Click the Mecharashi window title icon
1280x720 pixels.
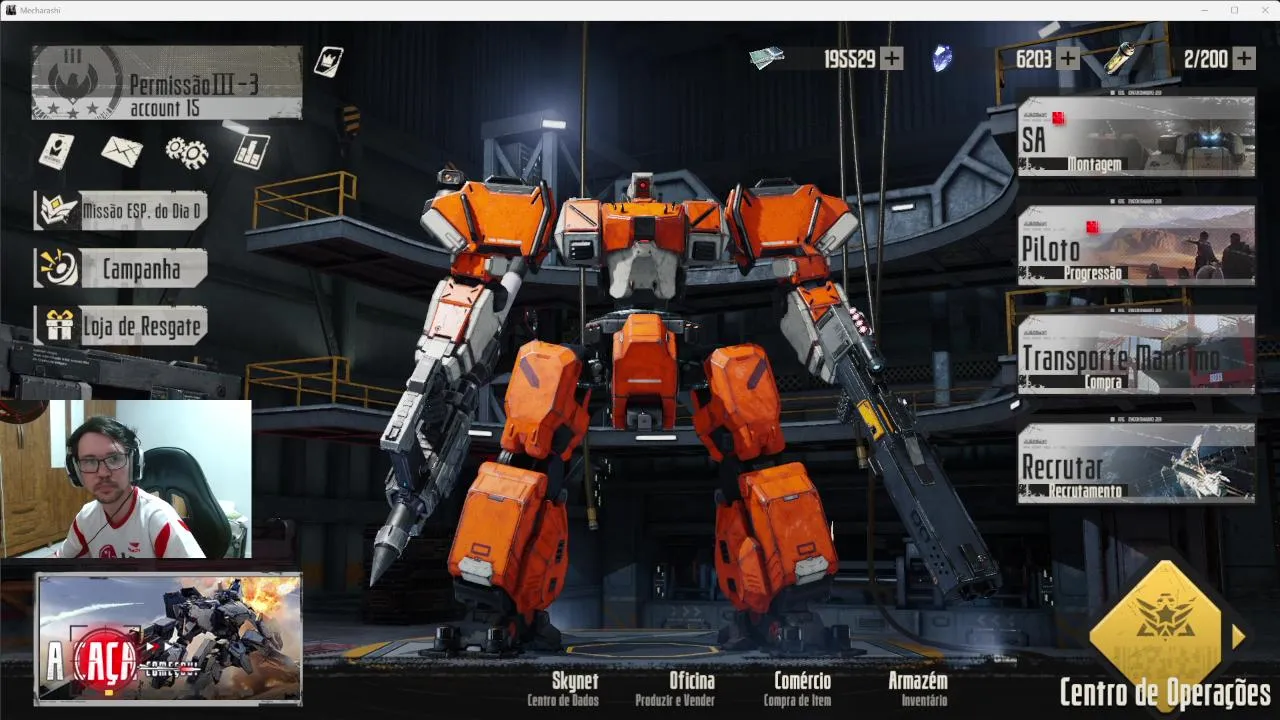point(10,10)
